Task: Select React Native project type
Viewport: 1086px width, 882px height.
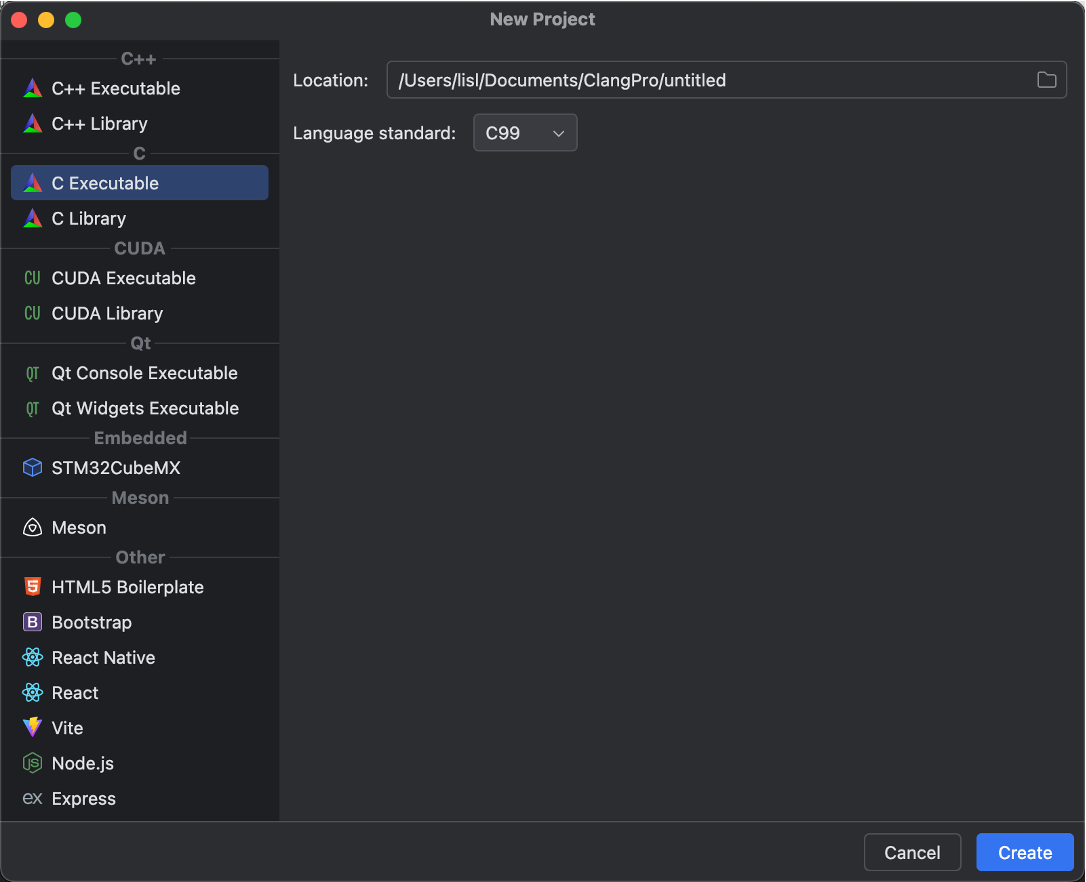Action: 103,658
